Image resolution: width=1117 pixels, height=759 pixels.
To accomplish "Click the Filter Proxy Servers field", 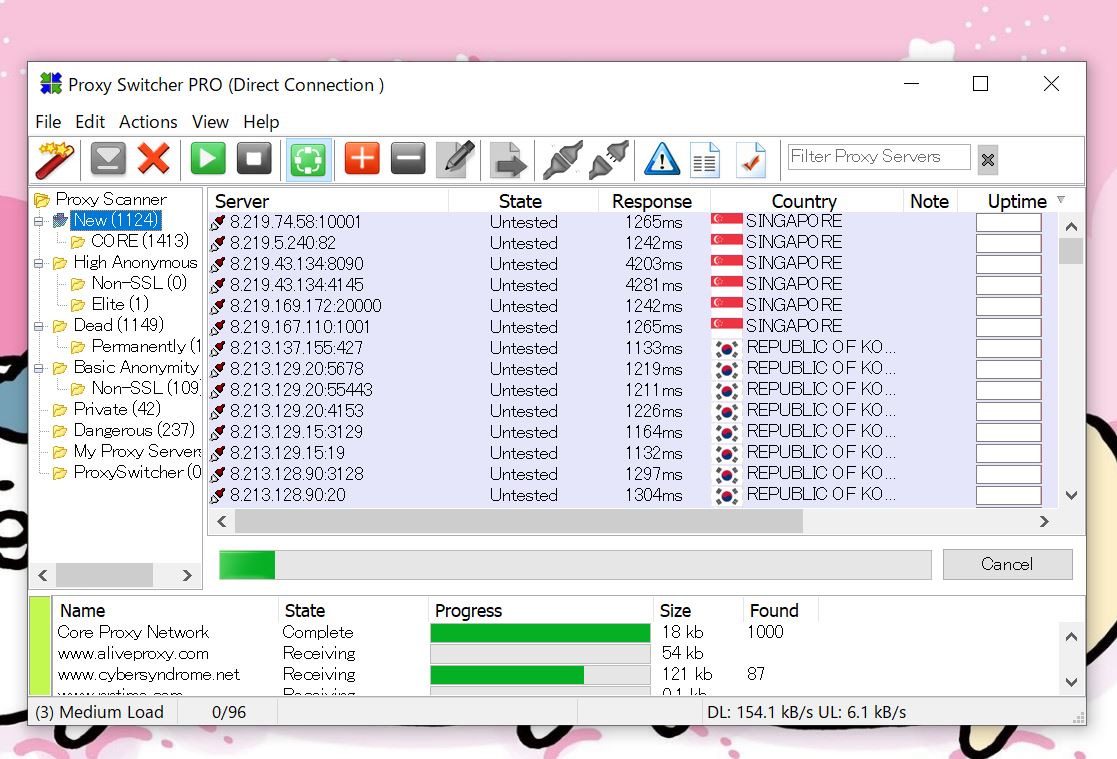I will point(879,157).
